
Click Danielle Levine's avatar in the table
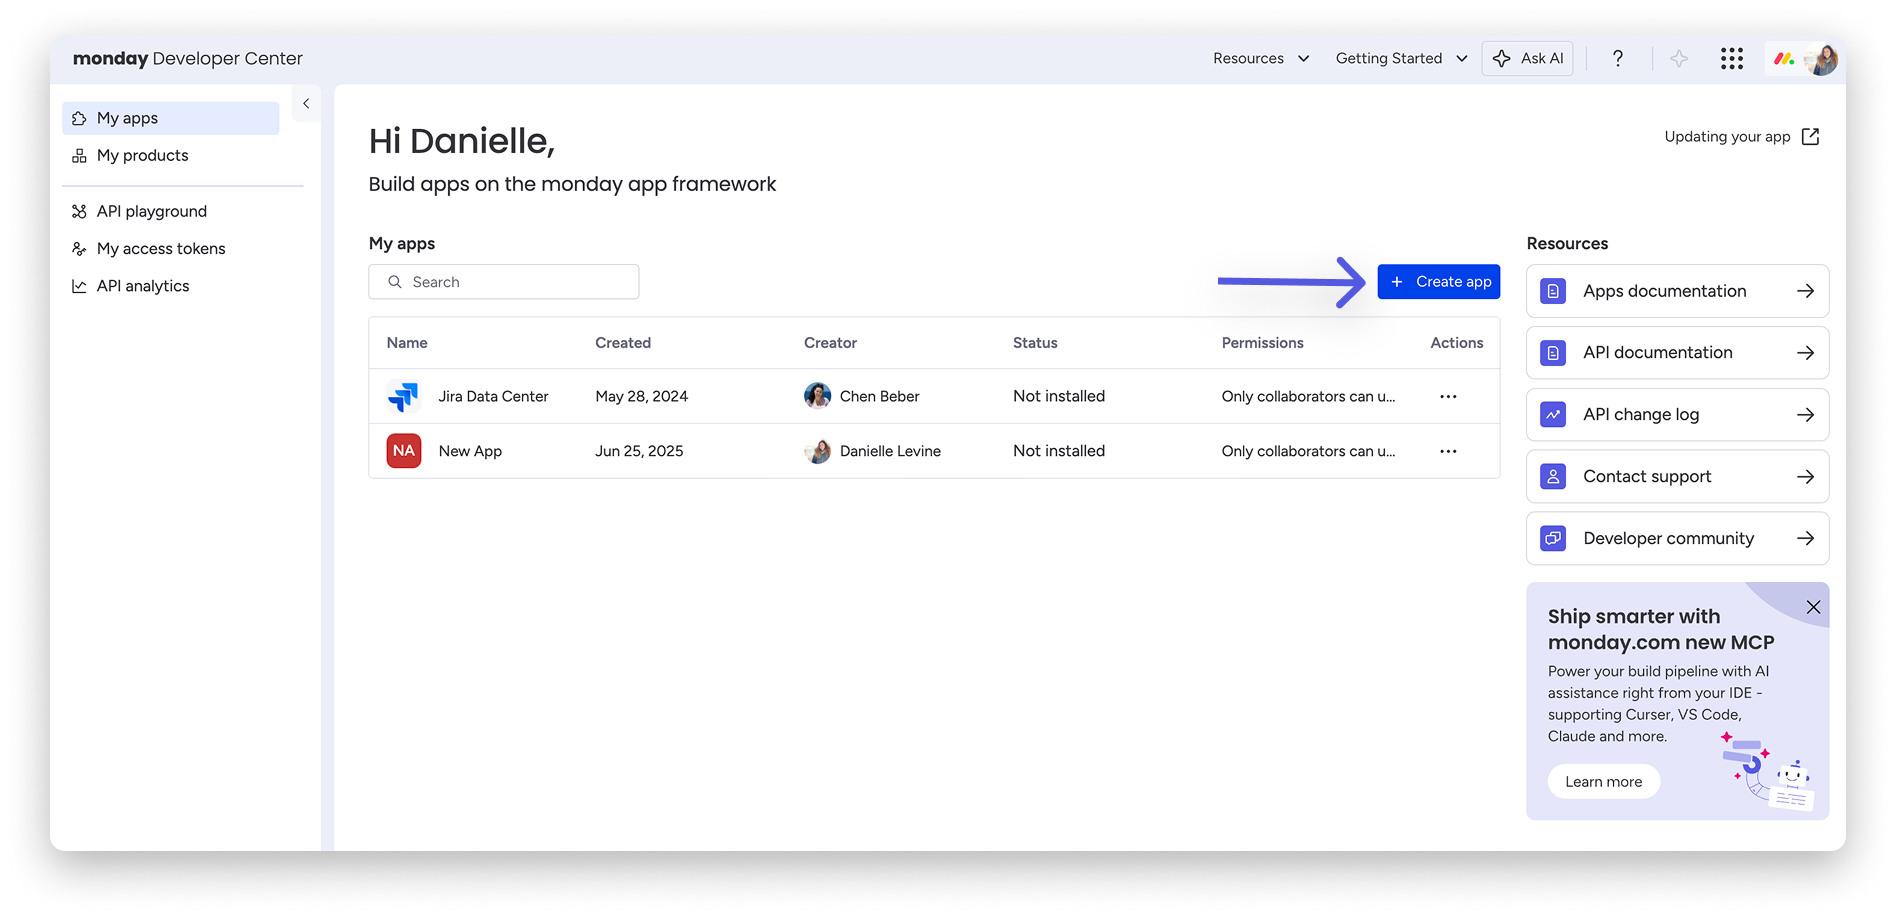[x=818, y=451]
